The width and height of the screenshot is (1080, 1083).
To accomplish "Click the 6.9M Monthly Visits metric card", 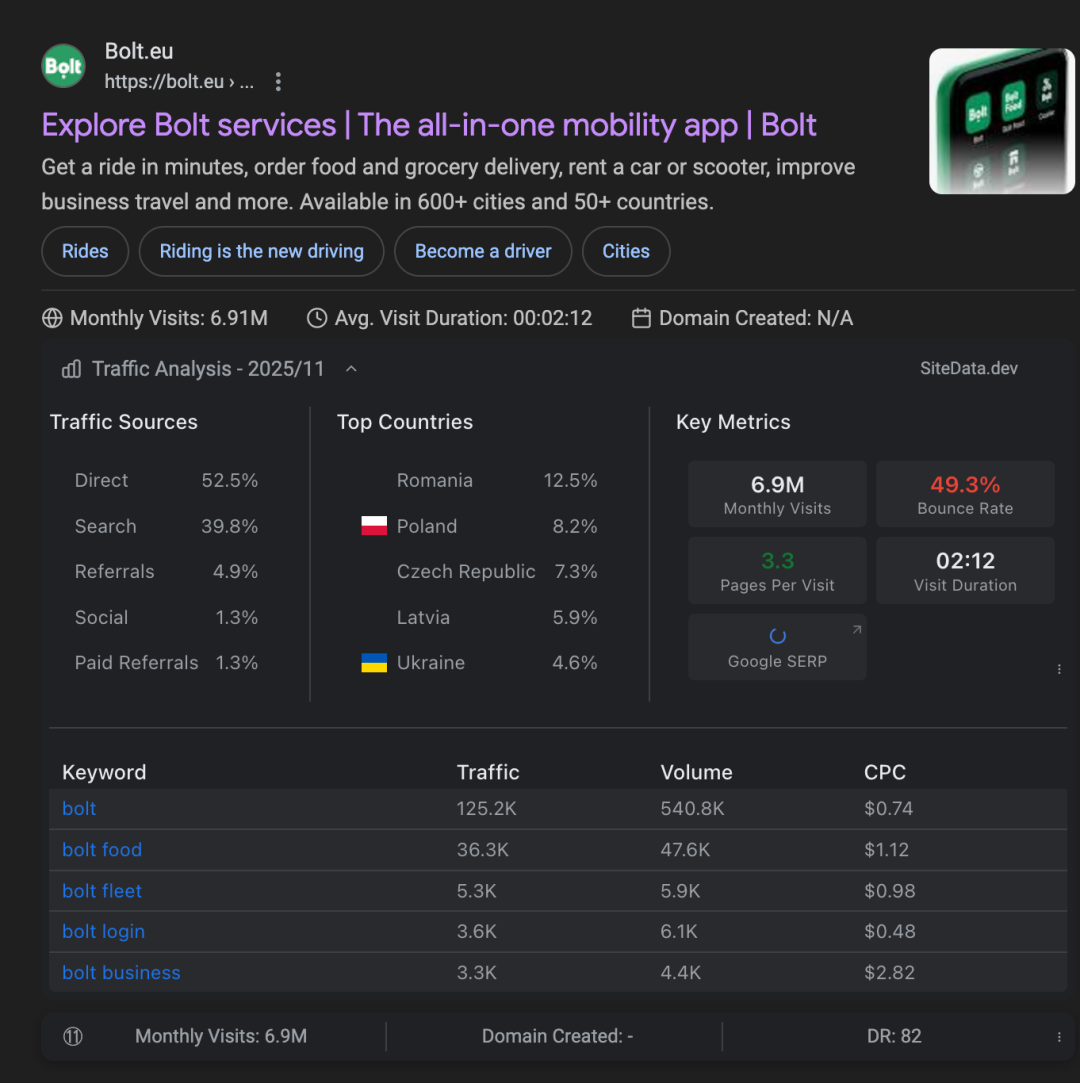I will click(778, 495).
